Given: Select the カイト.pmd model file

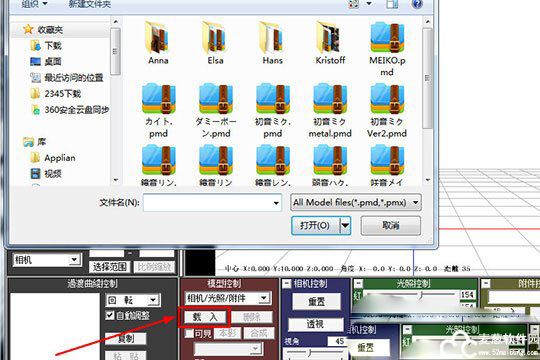Looking at the screenshot, I should tap(158, 110).
